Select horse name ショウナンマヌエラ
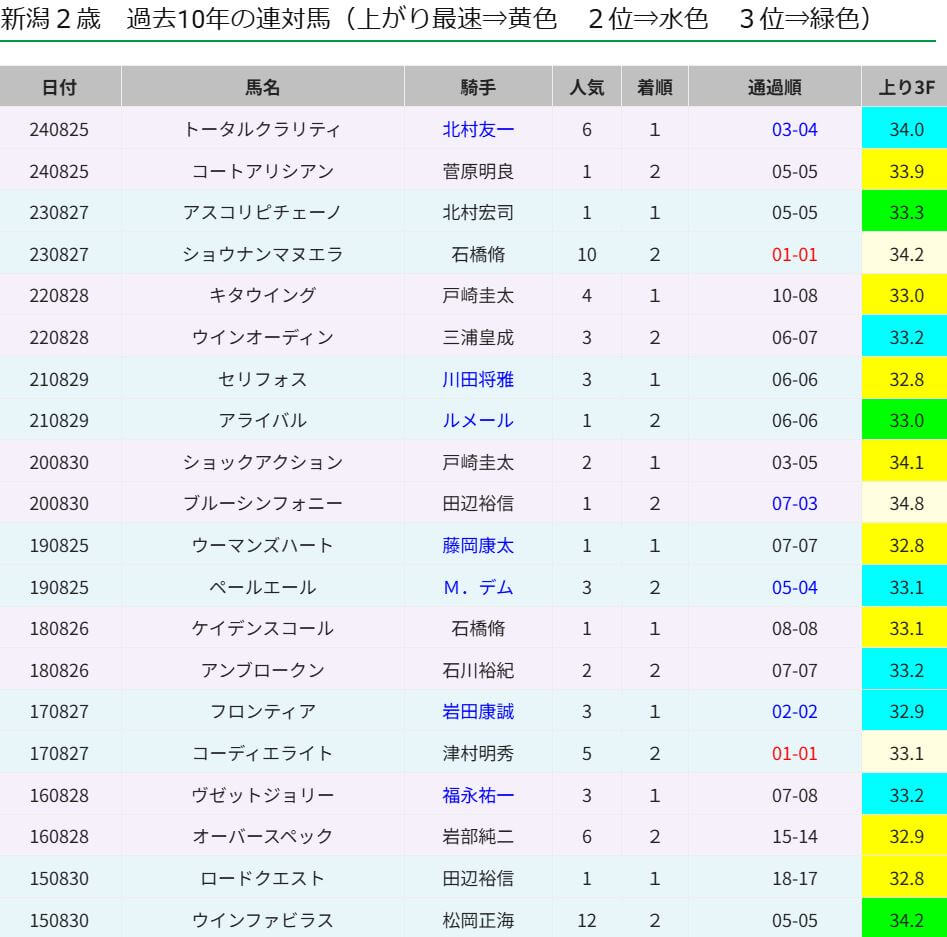Image resolution: width=947 pixels, height=937 pixels. 263,254
